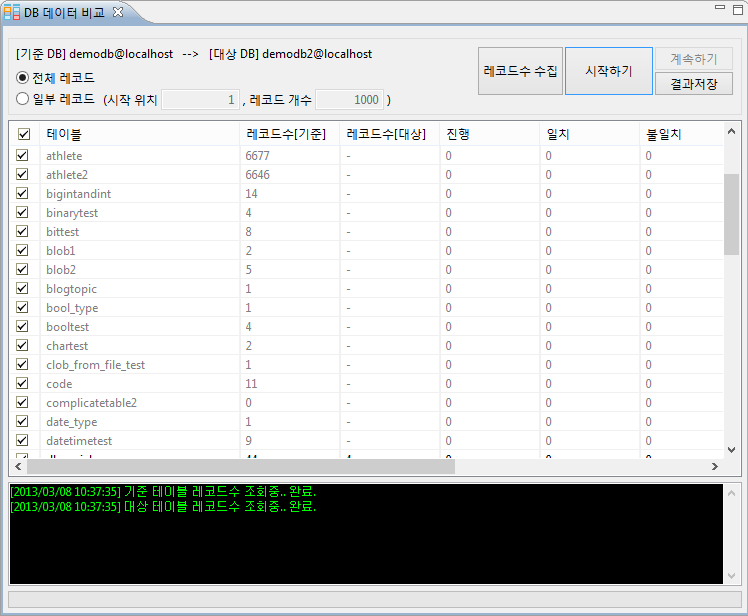Select the 전체 레코드 radio button
Image resolution: width=748 pixels, height=616 pixels.
tap(22, 77)
